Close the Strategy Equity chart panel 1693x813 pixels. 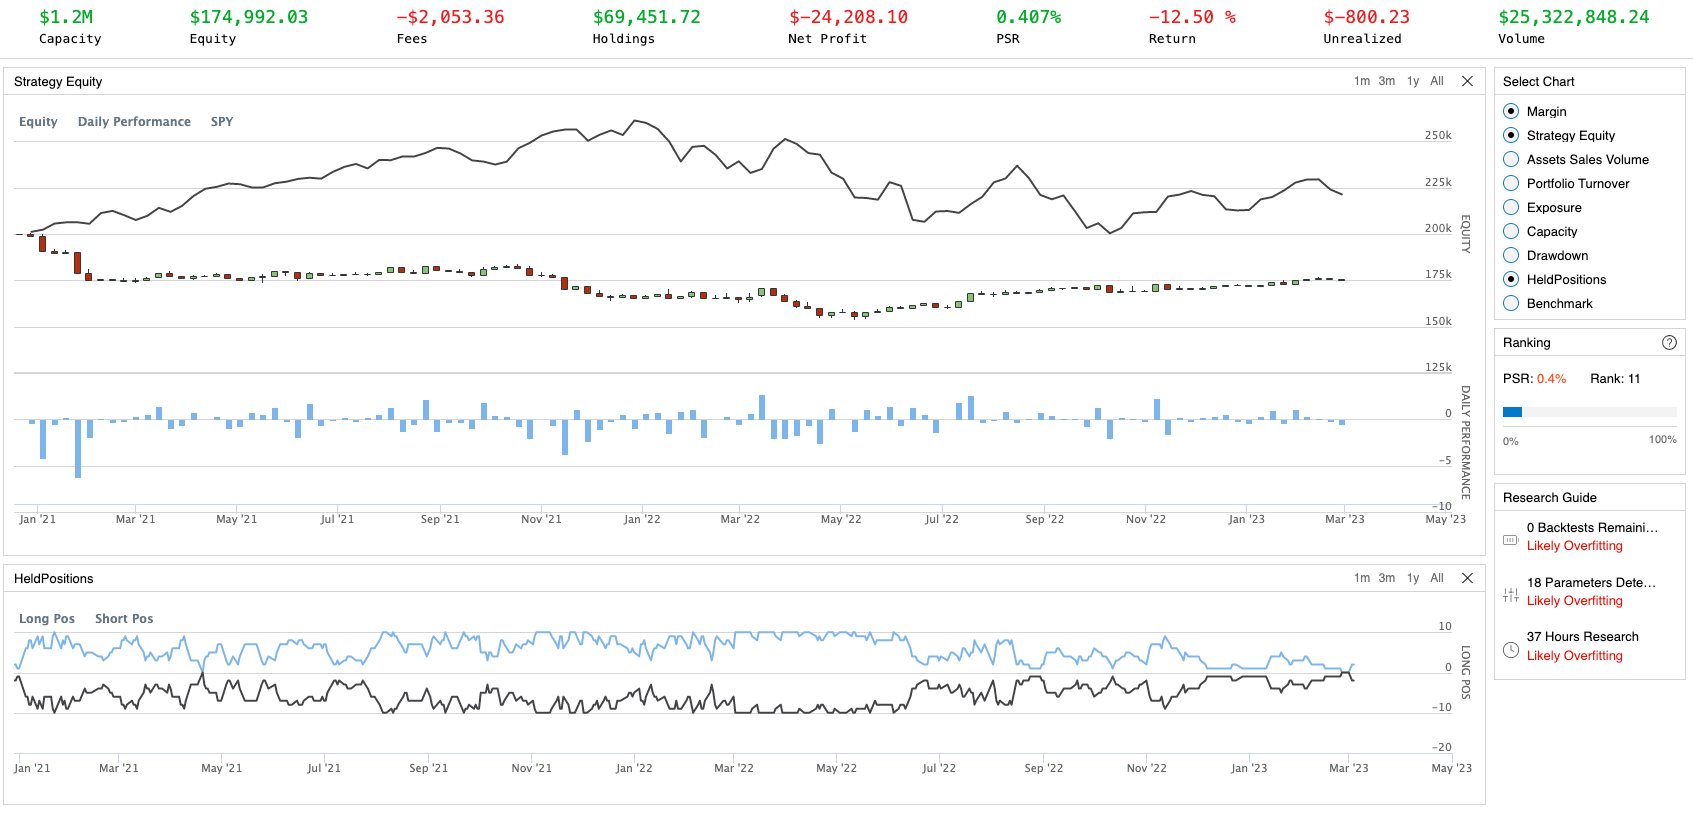click(1467, 81)
